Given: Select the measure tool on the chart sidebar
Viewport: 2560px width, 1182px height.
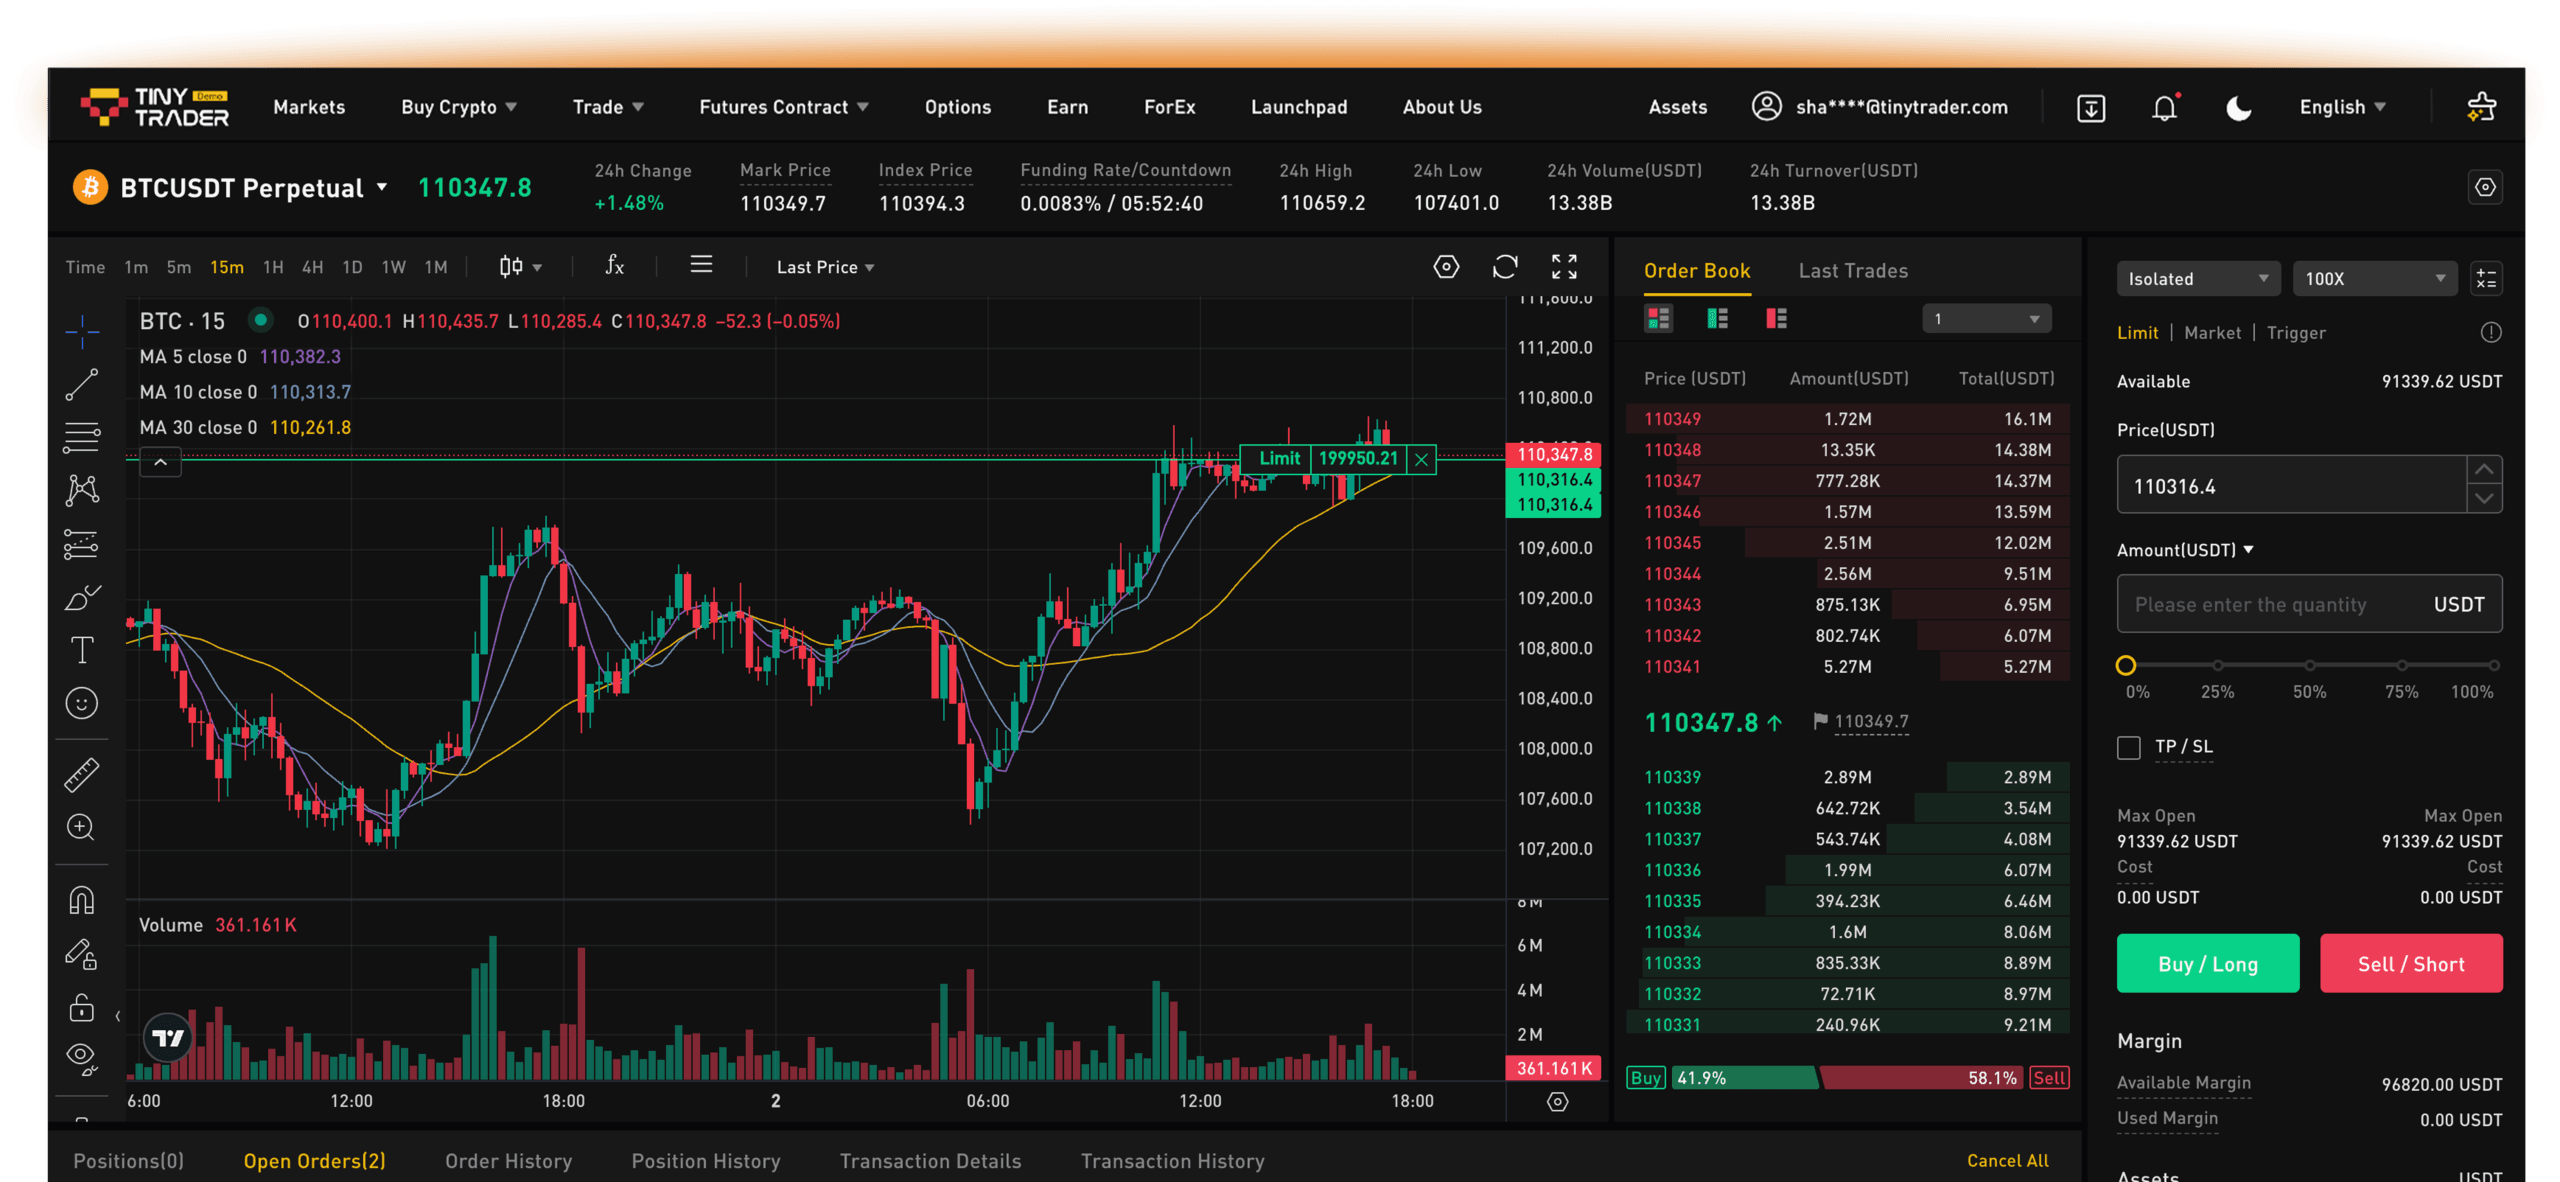Looking at the screenshot, I should [x=82, y=775].
